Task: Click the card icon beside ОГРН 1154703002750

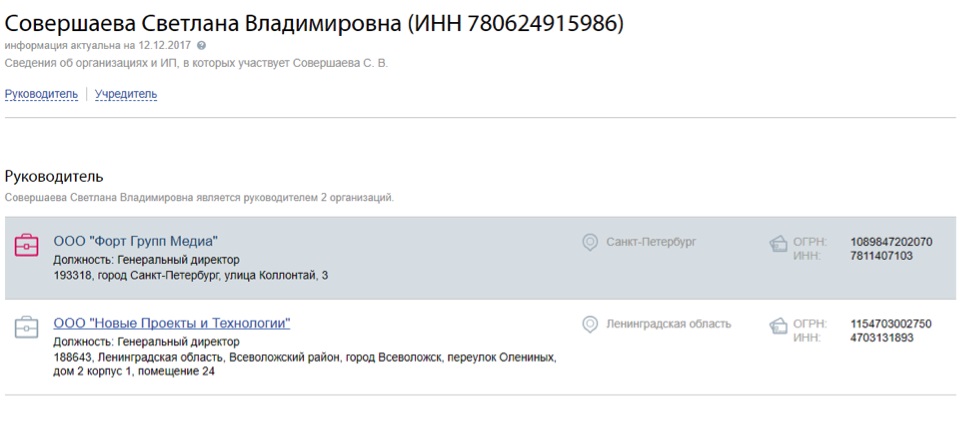Action: (x=778, y=325)
